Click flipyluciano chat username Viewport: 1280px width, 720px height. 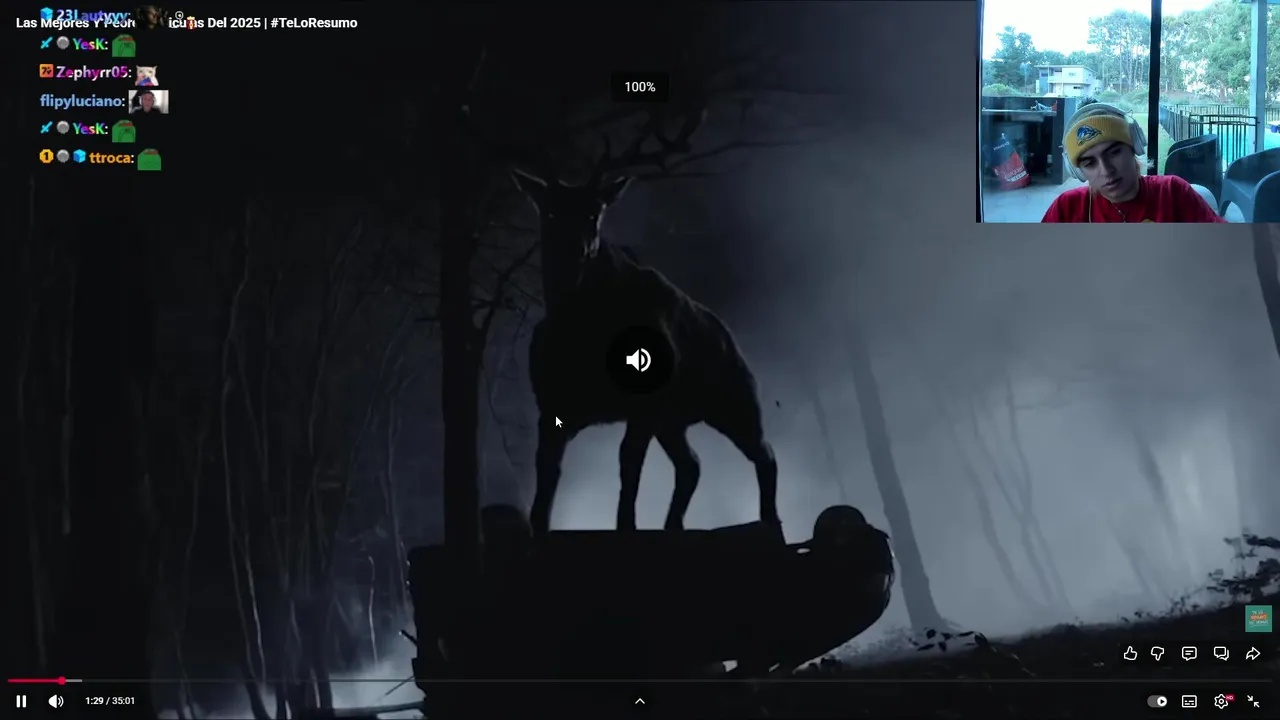click(x=82, y=101)
